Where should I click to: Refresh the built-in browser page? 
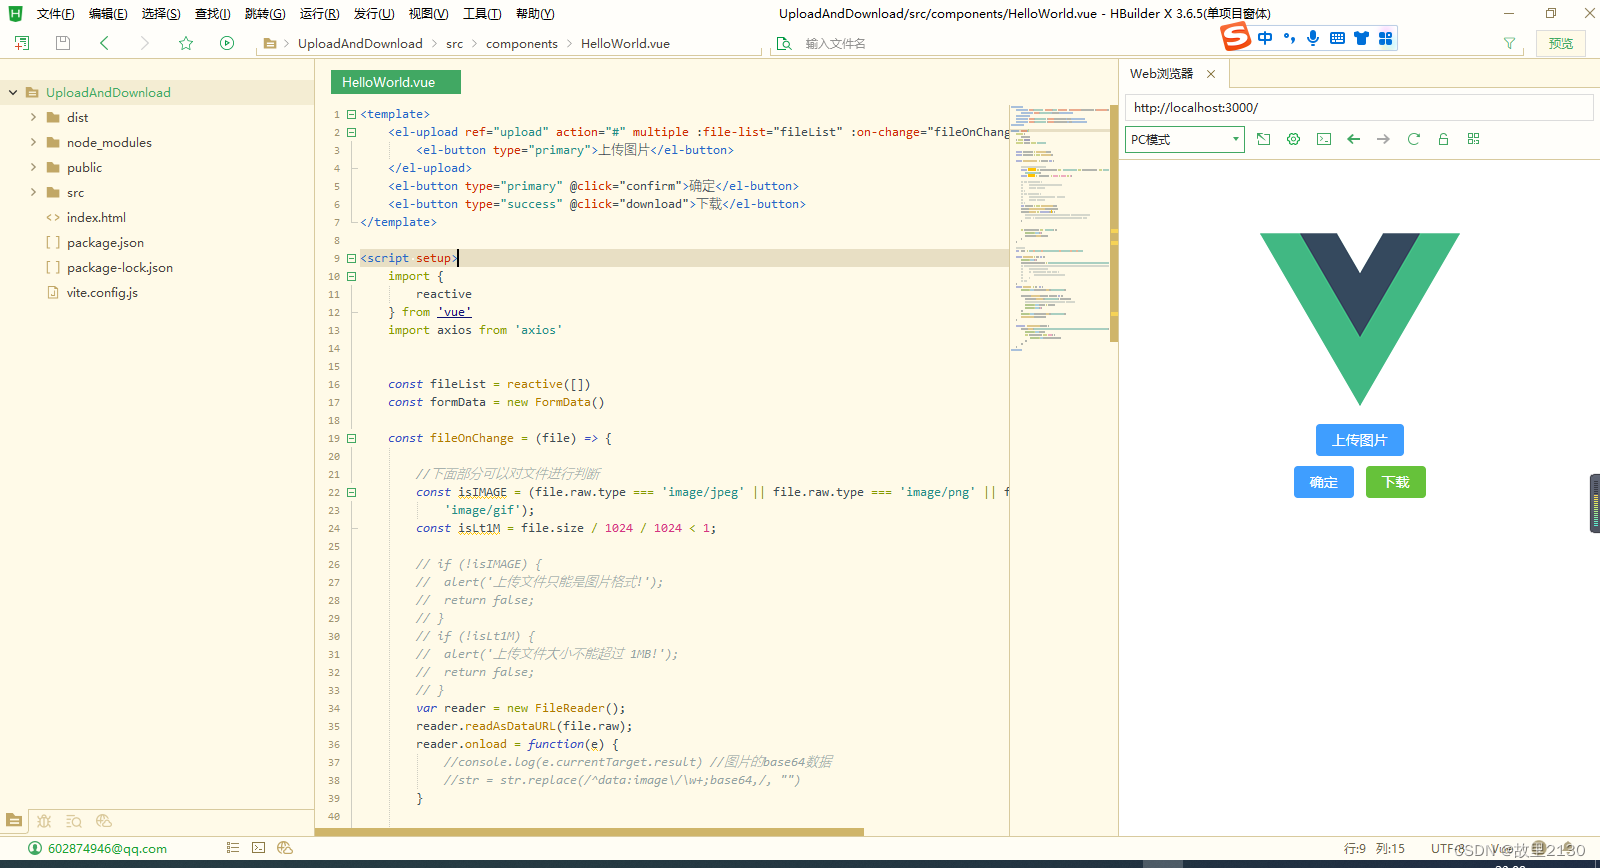click(1414, 139)
